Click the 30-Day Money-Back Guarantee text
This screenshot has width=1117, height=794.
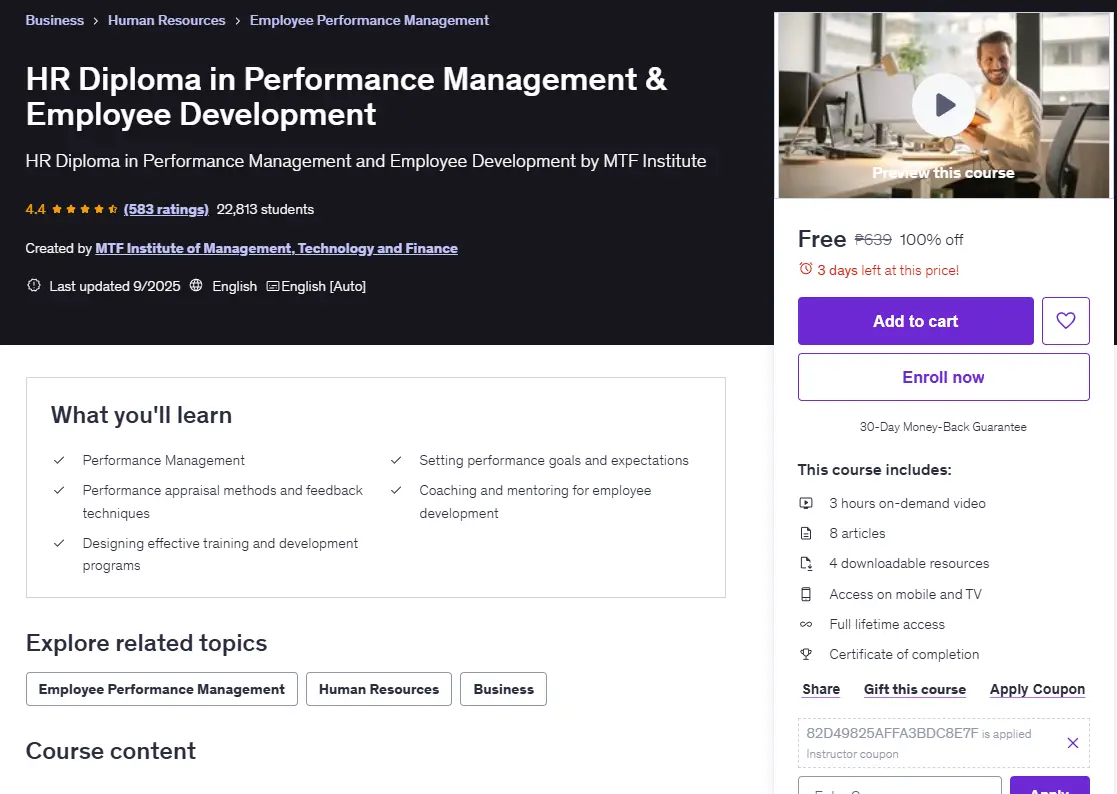(x=943, y=427)
